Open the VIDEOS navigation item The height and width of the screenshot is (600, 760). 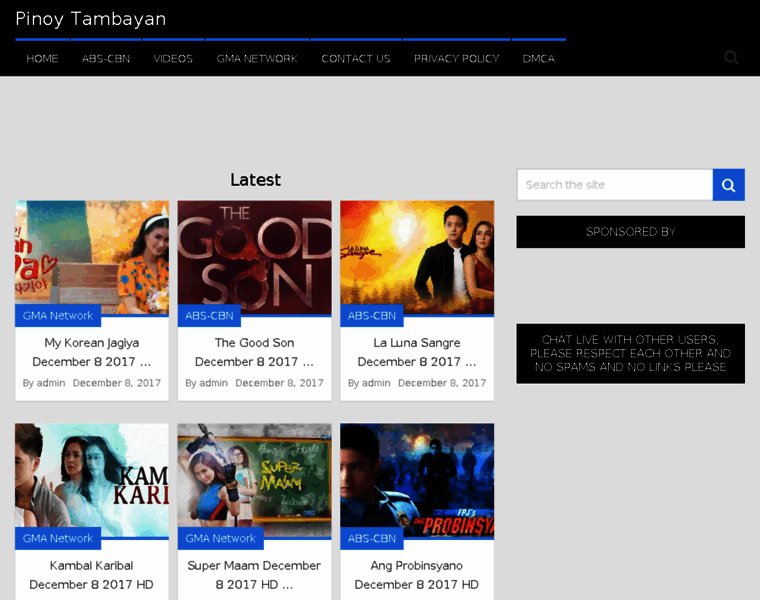click(x=173, y=59)
